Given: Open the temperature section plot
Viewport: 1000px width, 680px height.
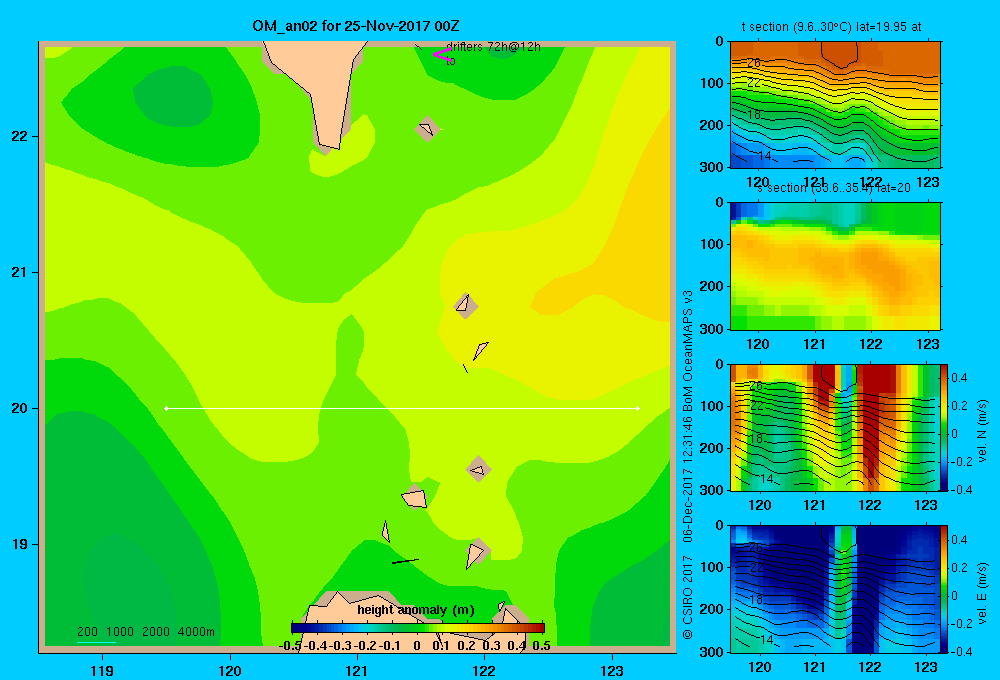Looking at the screenshot, I should click(835, 105).
